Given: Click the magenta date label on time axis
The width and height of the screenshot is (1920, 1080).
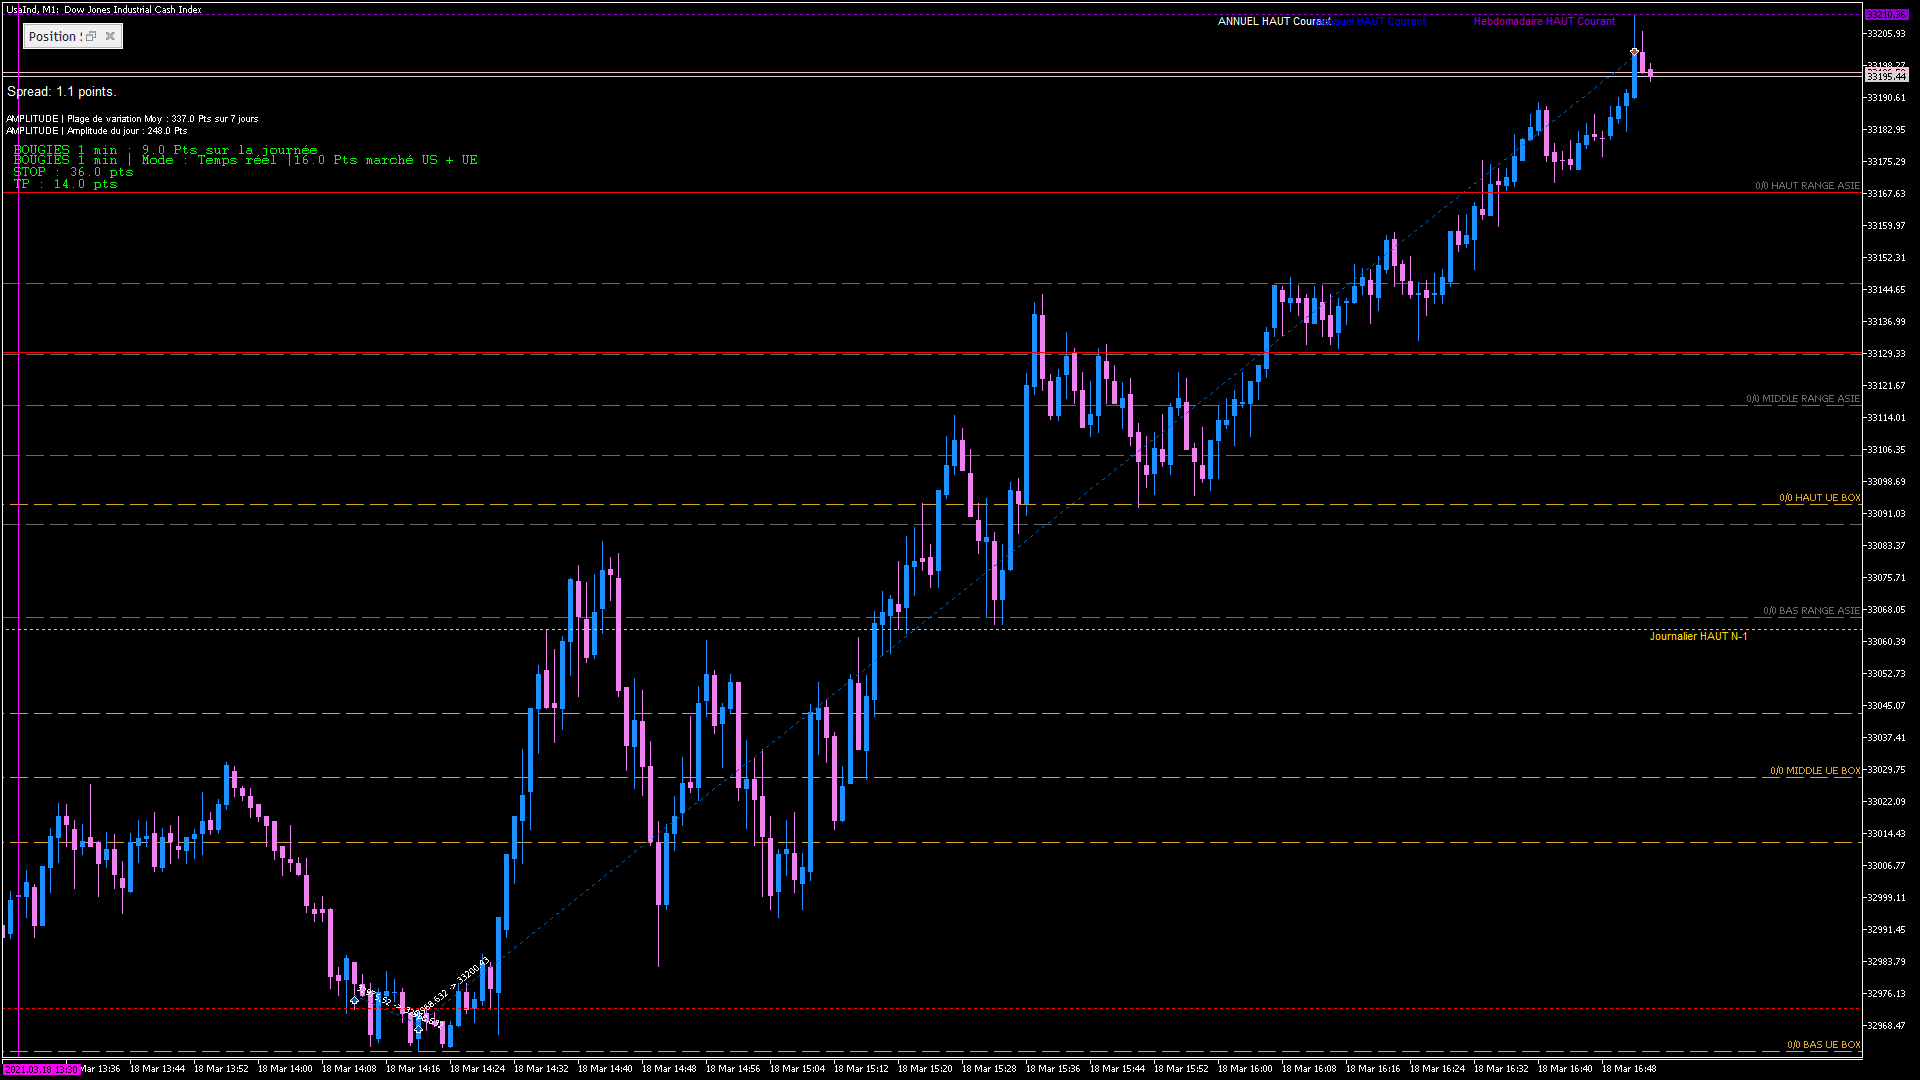Looking at the screenshot, I should pyautogui.click(x=40, y=1069).
